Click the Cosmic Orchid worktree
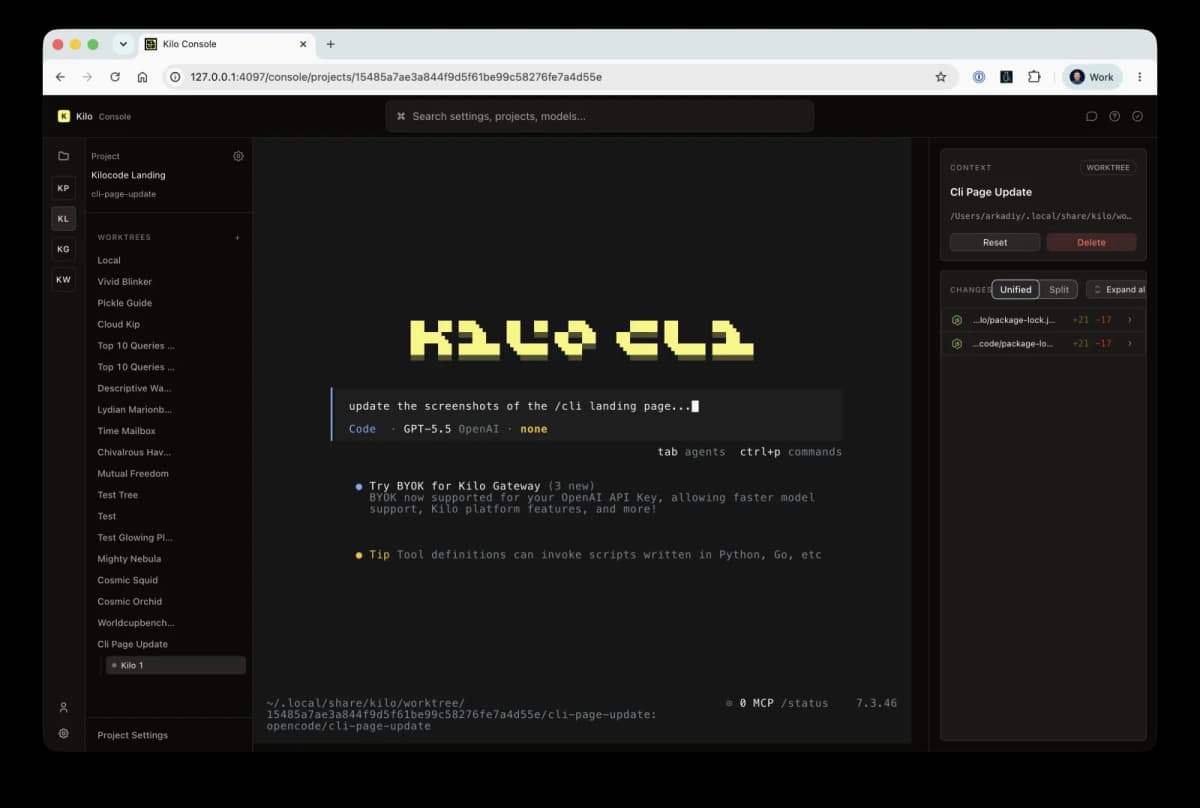Viewport: 1200px width, 808px height. 130,602
